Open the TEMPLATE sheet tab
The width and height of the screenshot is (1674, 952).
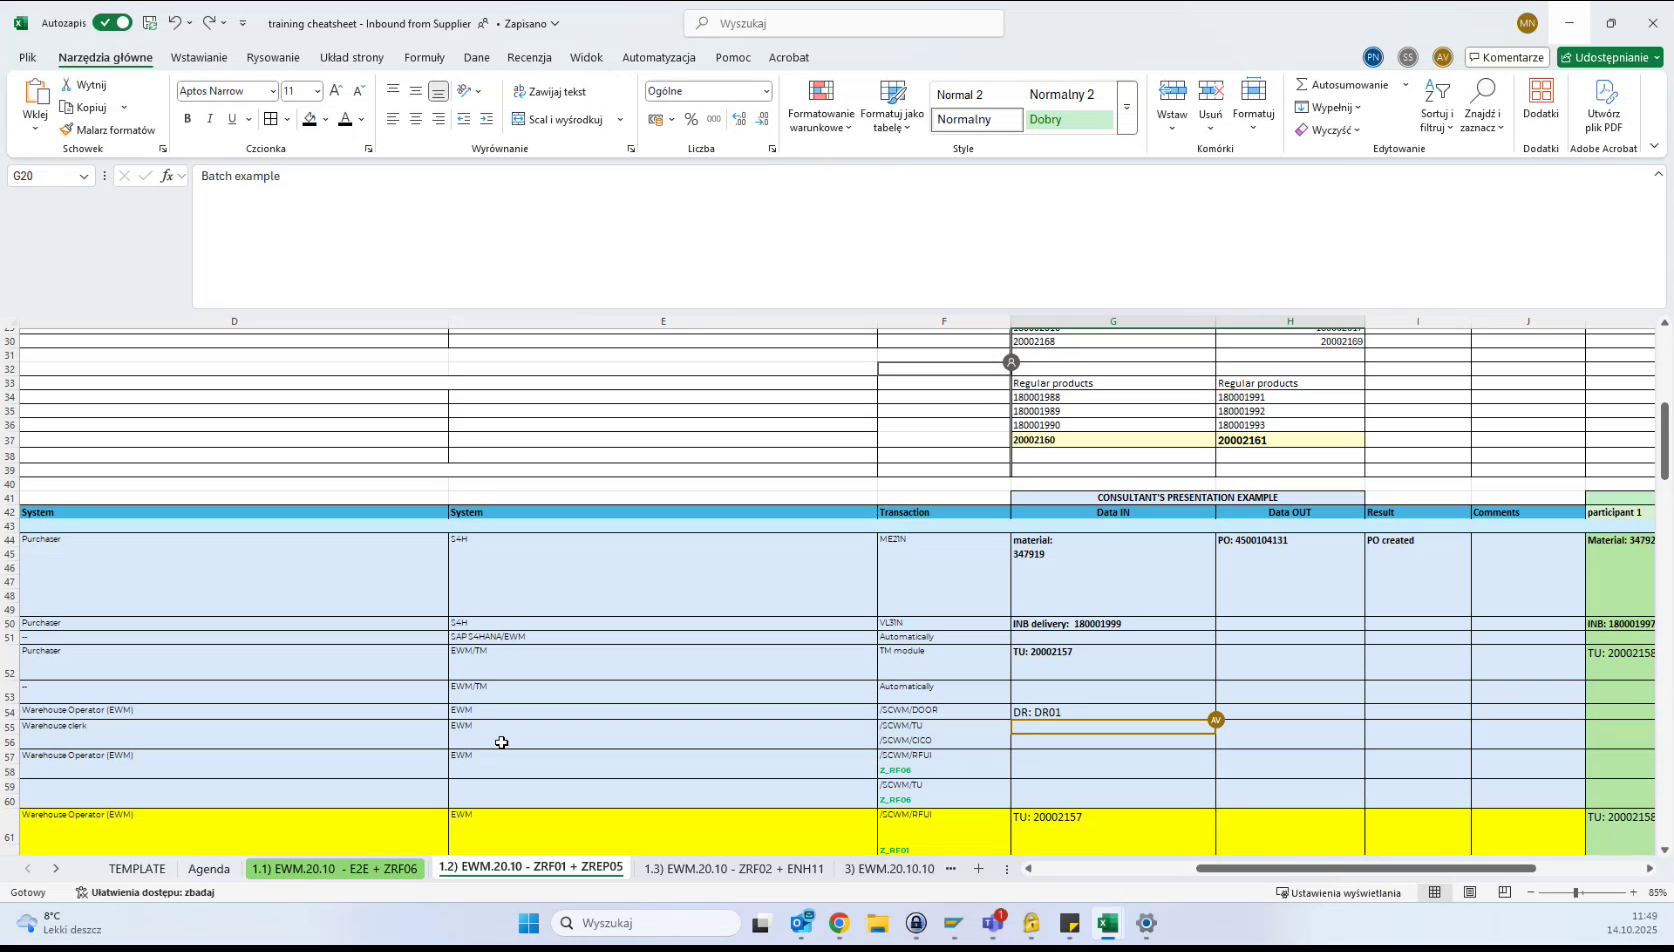pos(137,868)
